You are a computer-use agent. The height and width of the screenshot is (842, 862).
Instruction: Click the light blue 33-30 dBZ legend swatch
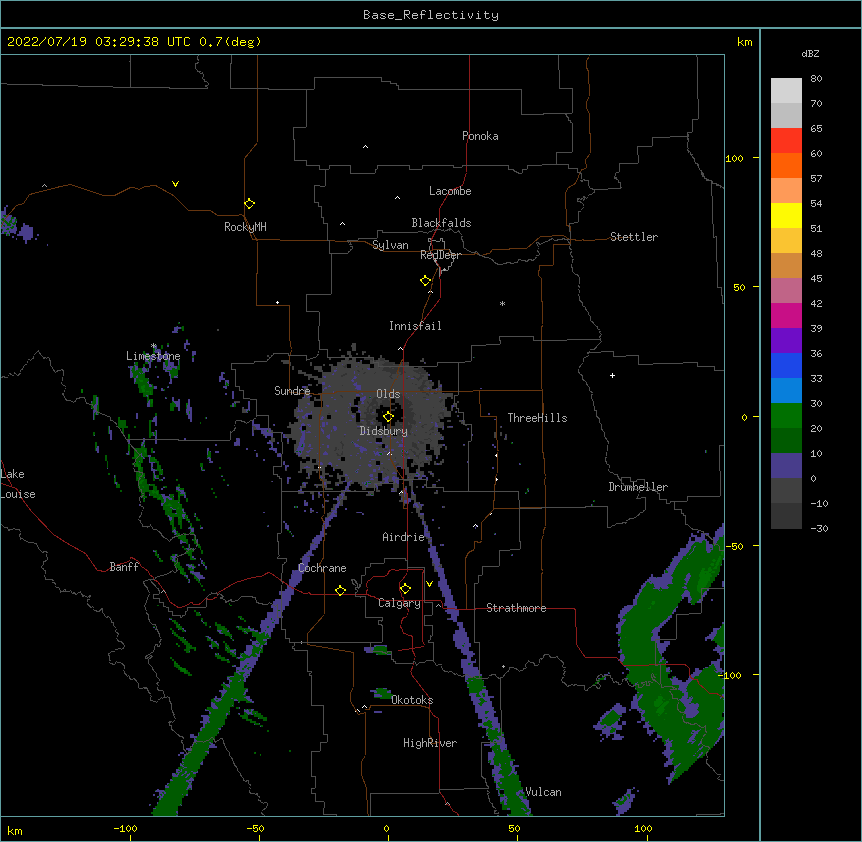tap(786, 391)
